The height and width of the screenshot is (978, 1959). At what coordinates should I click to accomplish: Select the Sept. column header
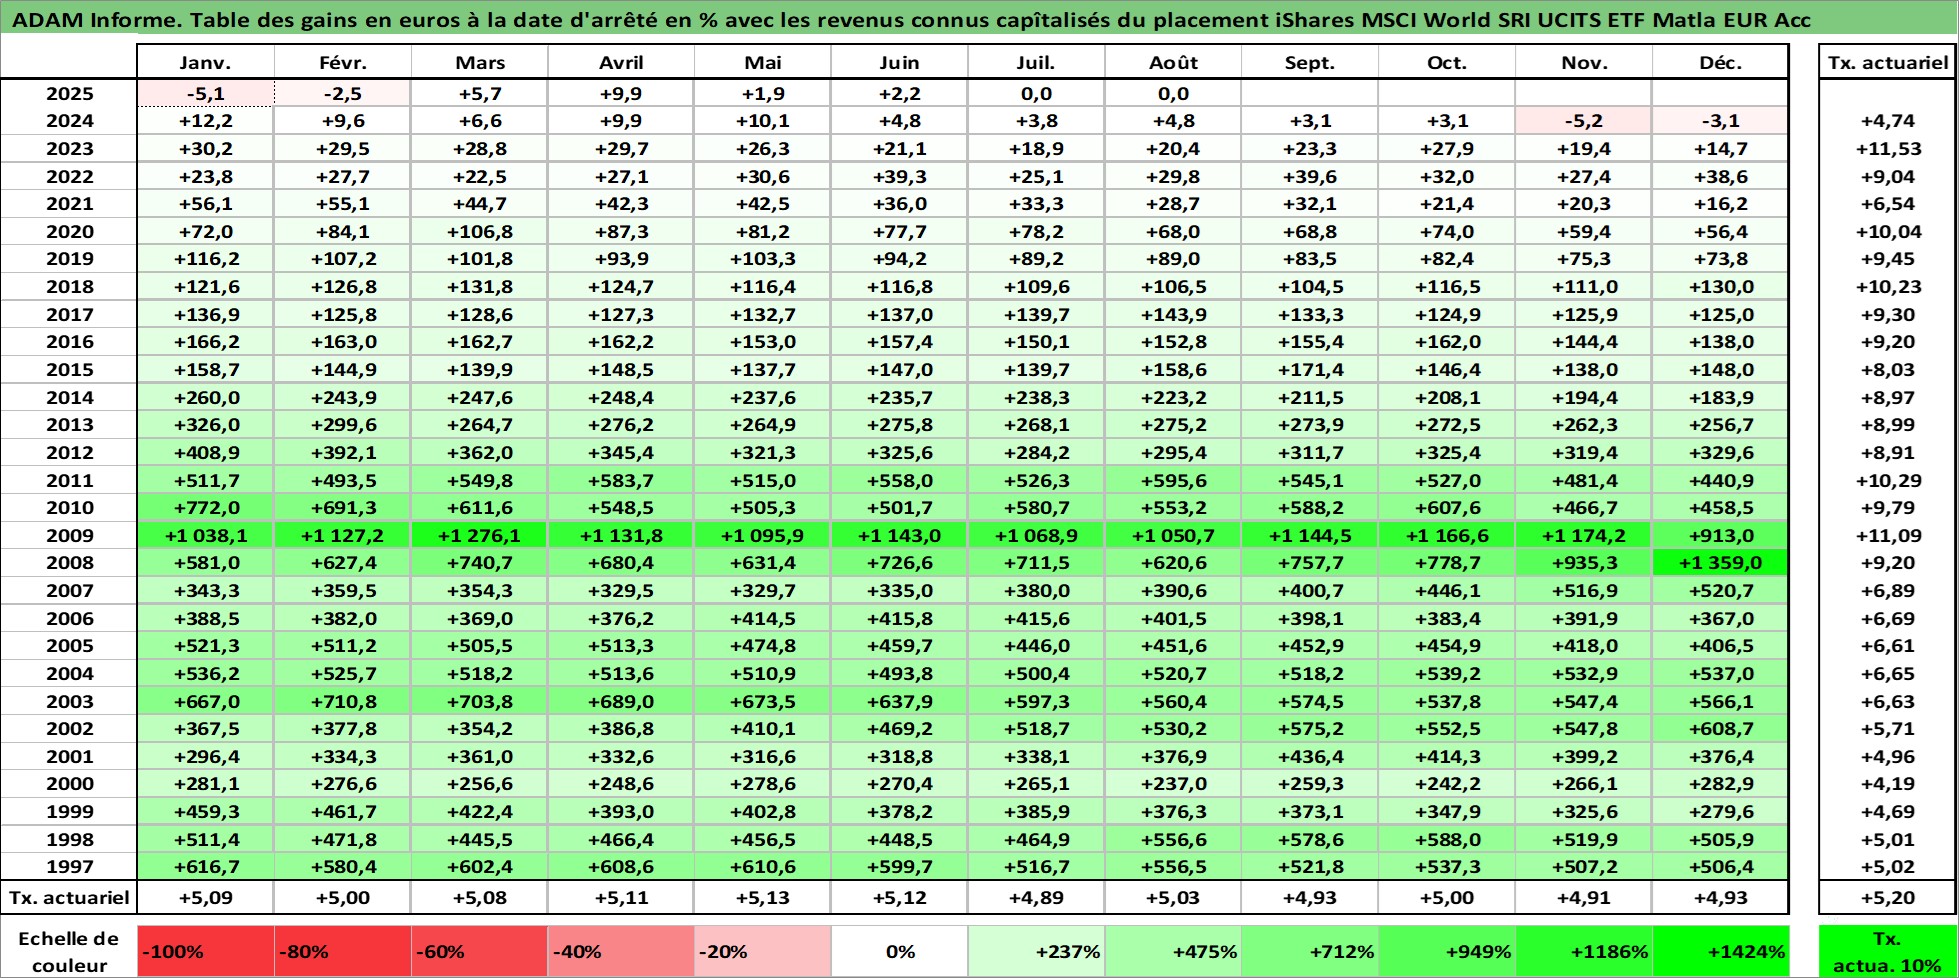[x=1310, y=62]
